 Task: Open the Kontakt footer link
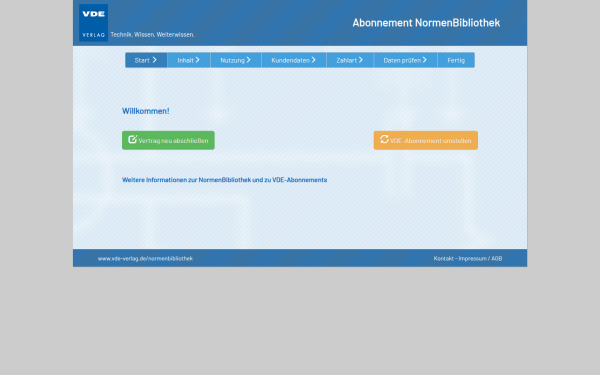(443, 259)
